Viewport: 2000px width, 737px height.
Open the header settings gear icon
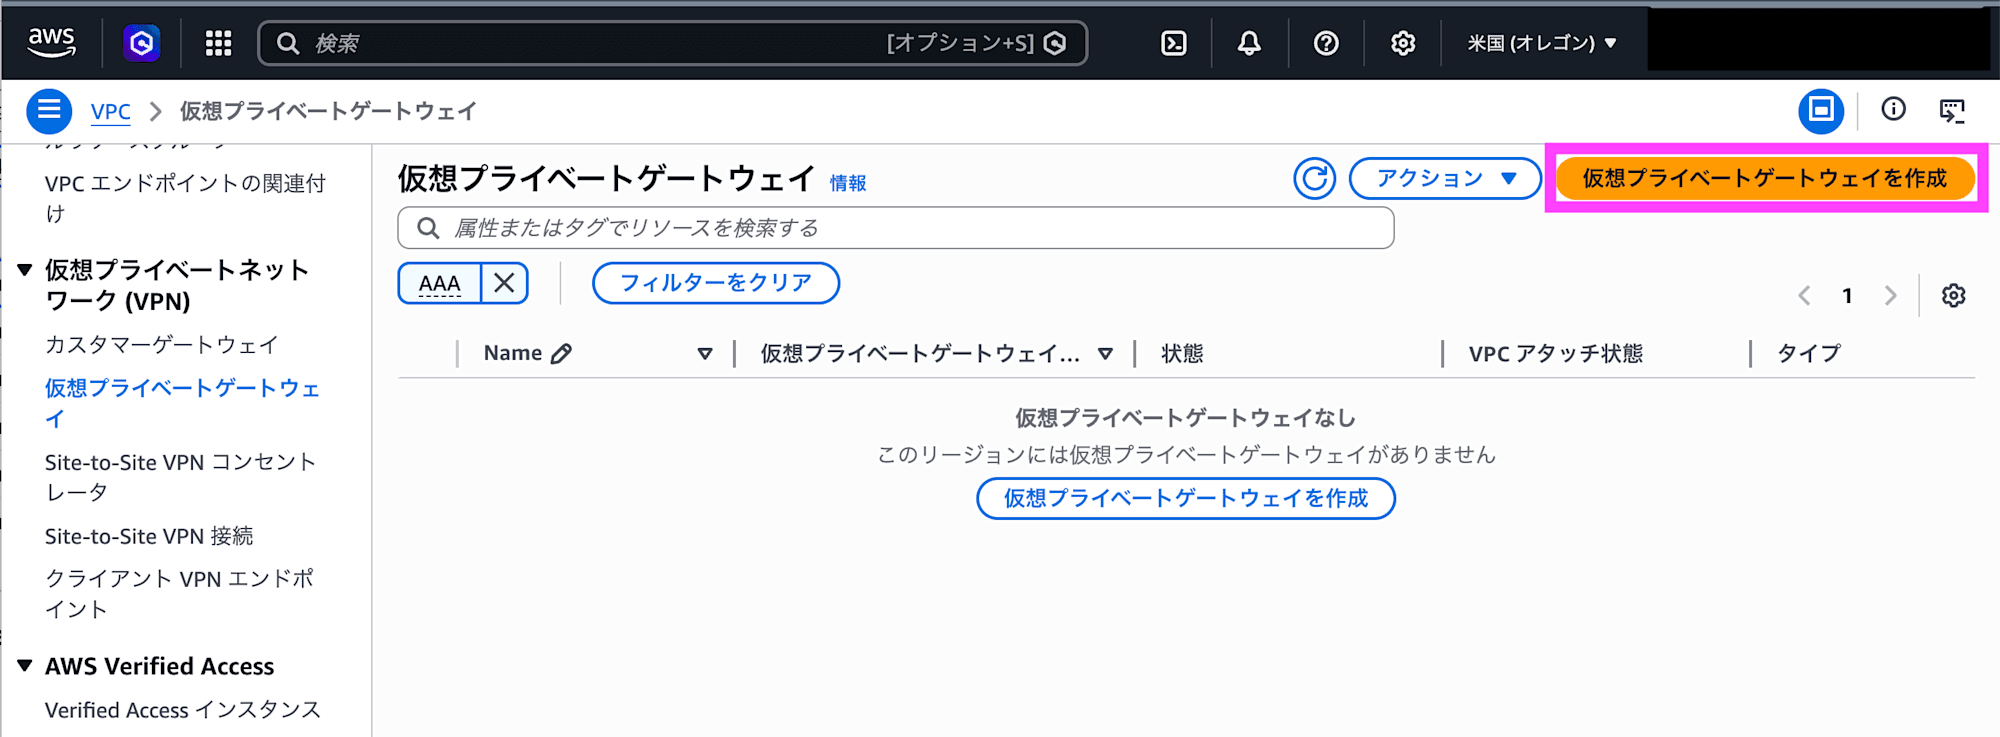[1403, 43]
